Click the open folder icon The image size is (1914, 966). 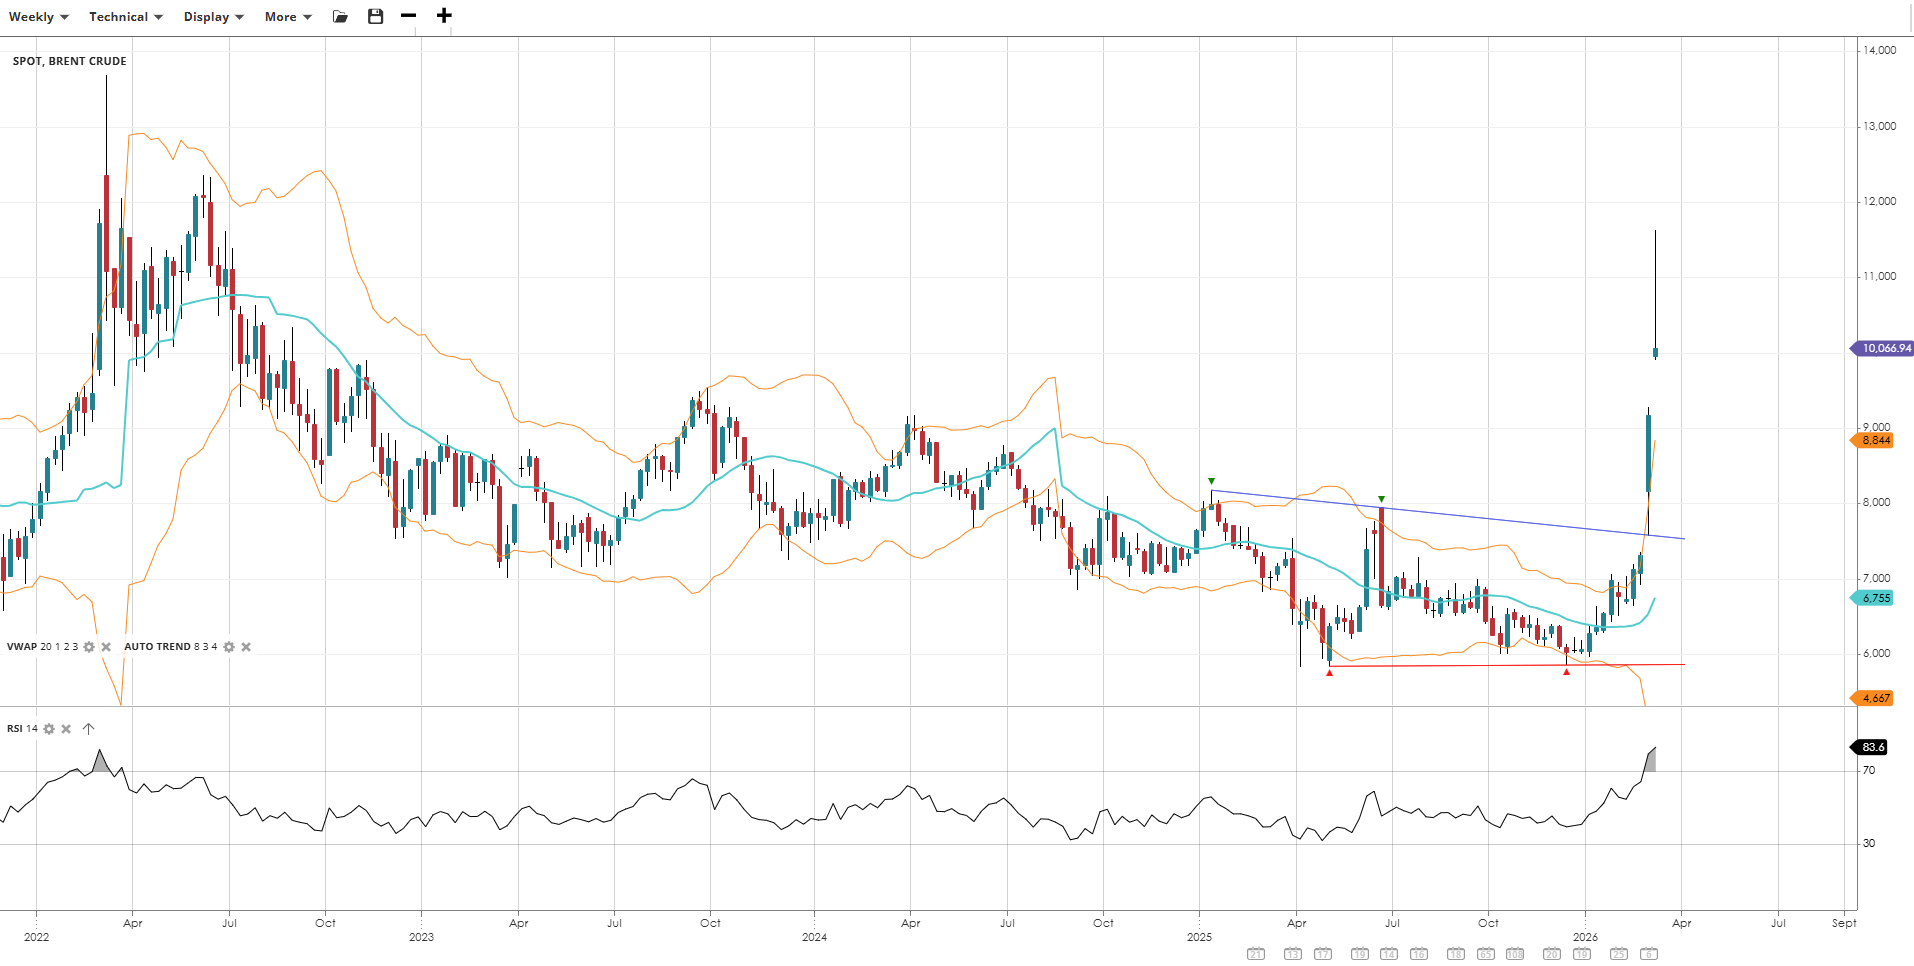coord(341,17)
